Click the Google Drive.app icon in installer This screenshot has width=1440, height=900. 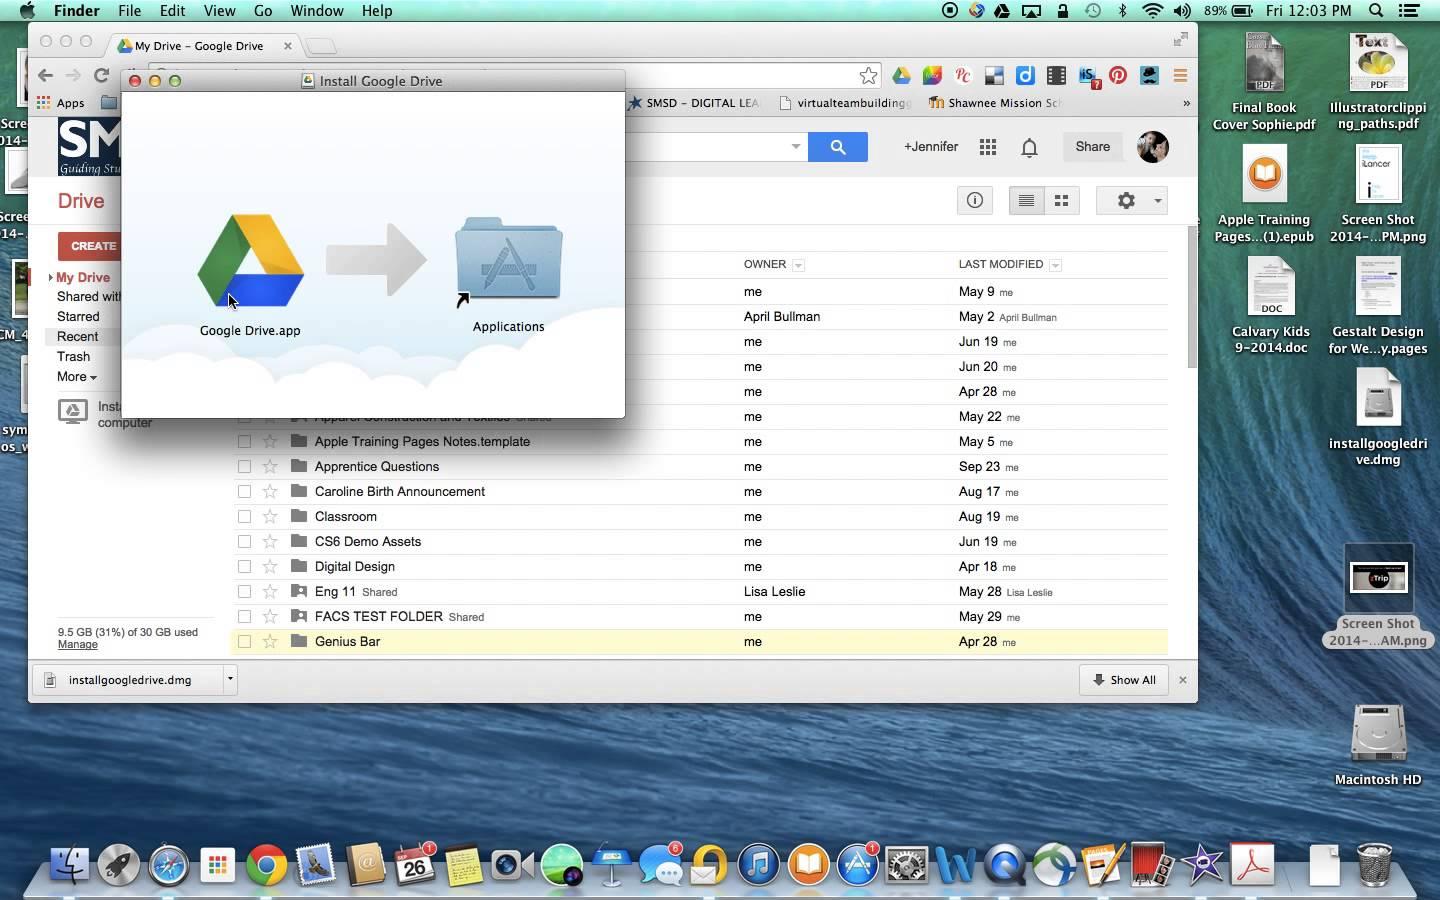[251, 261]
